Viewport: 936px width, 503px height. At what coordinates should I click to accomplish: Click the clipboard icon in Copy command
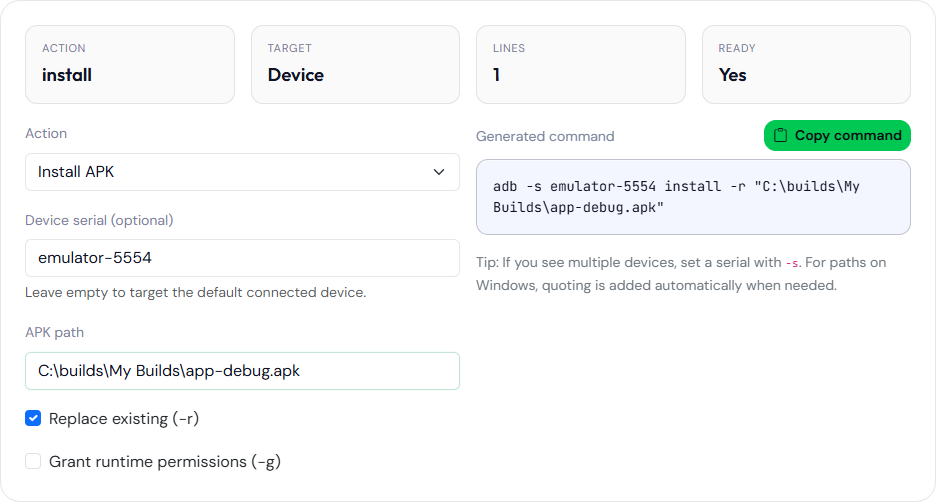(x=780, y=135)
